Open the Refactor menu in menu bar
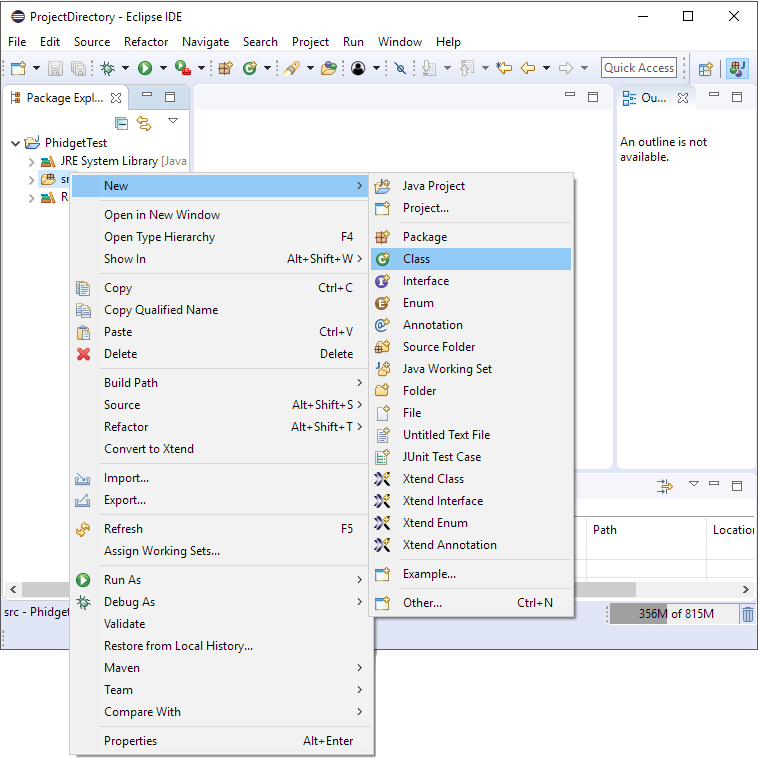 146,42
